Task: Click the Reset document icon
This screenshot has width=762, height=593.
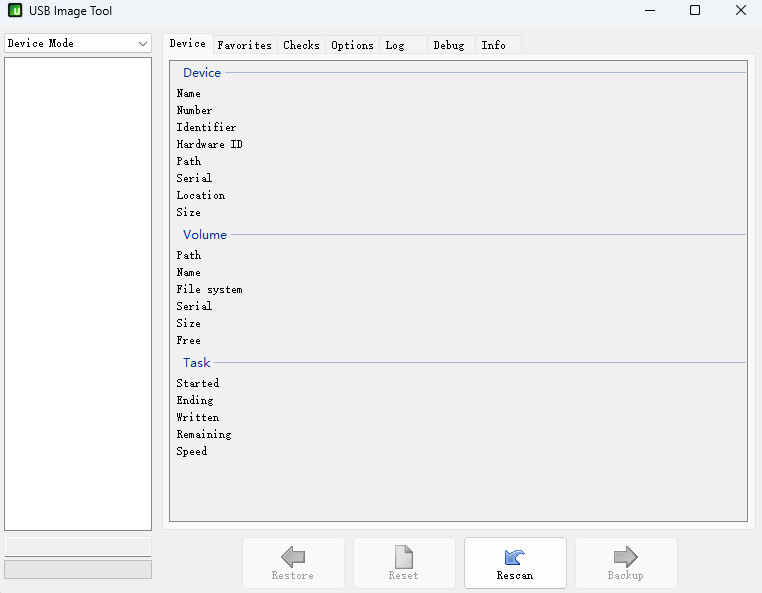Action: click(x=403, y=557)
